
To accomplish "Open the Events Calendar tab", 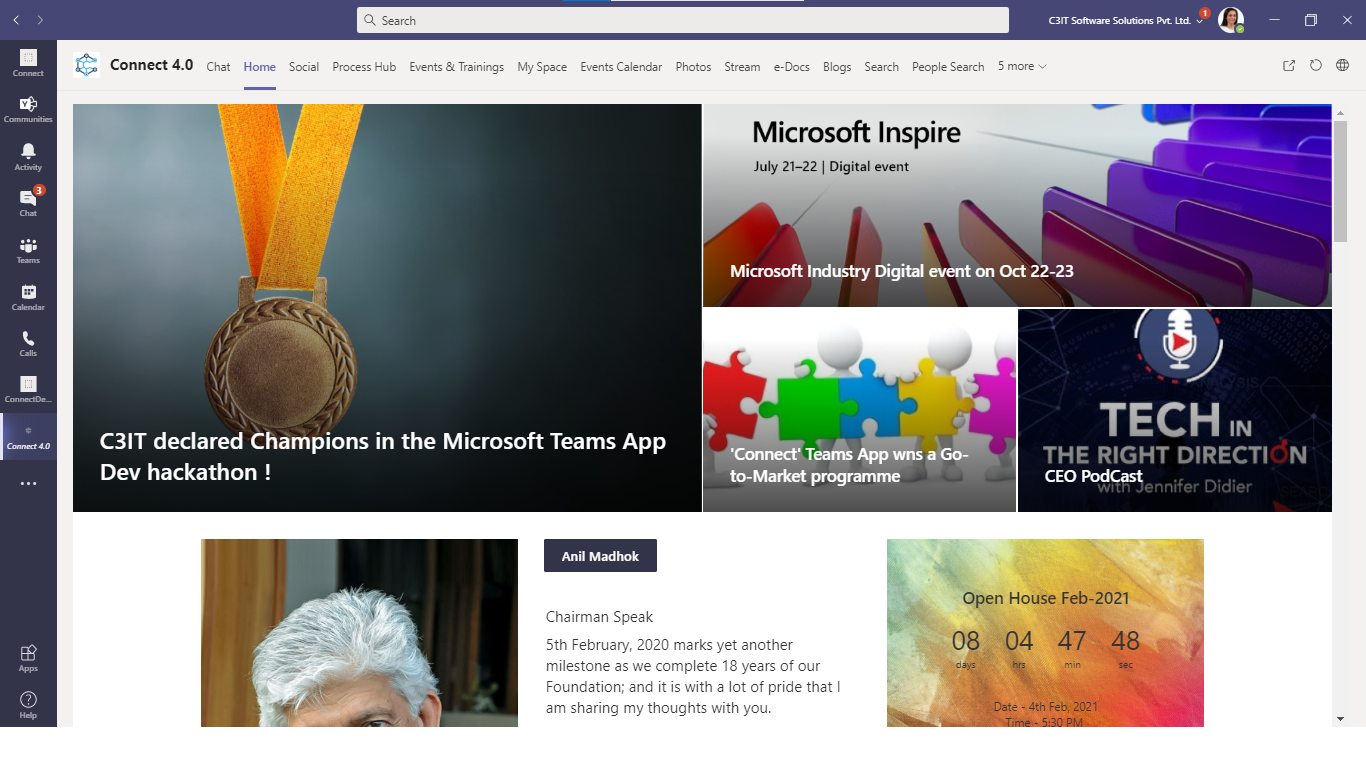I will coord(621,67).
